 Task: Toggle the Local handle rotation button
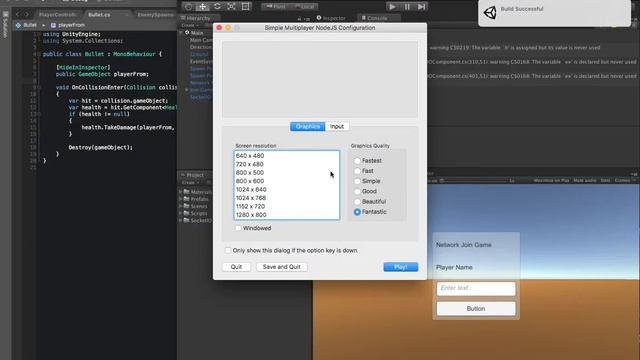coord(304,7)
